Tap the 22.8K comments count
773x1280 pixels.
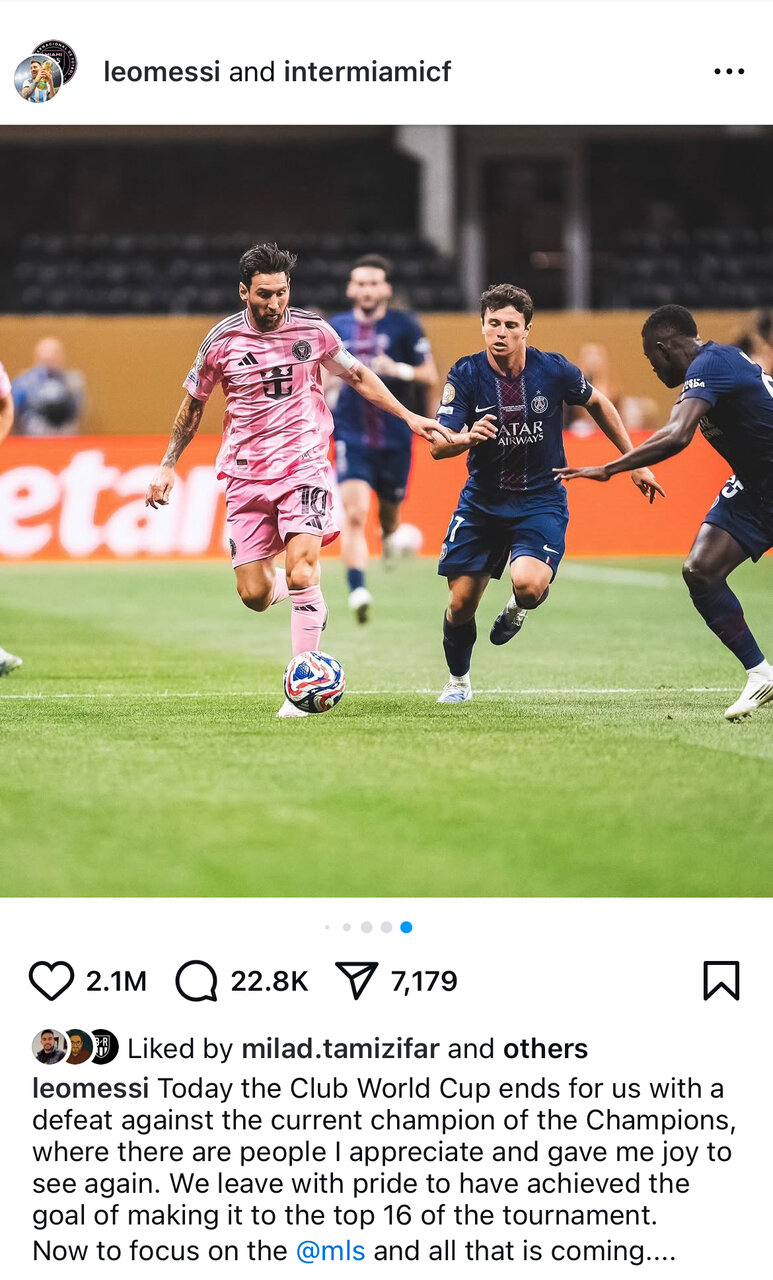click(x=269, y=982)
